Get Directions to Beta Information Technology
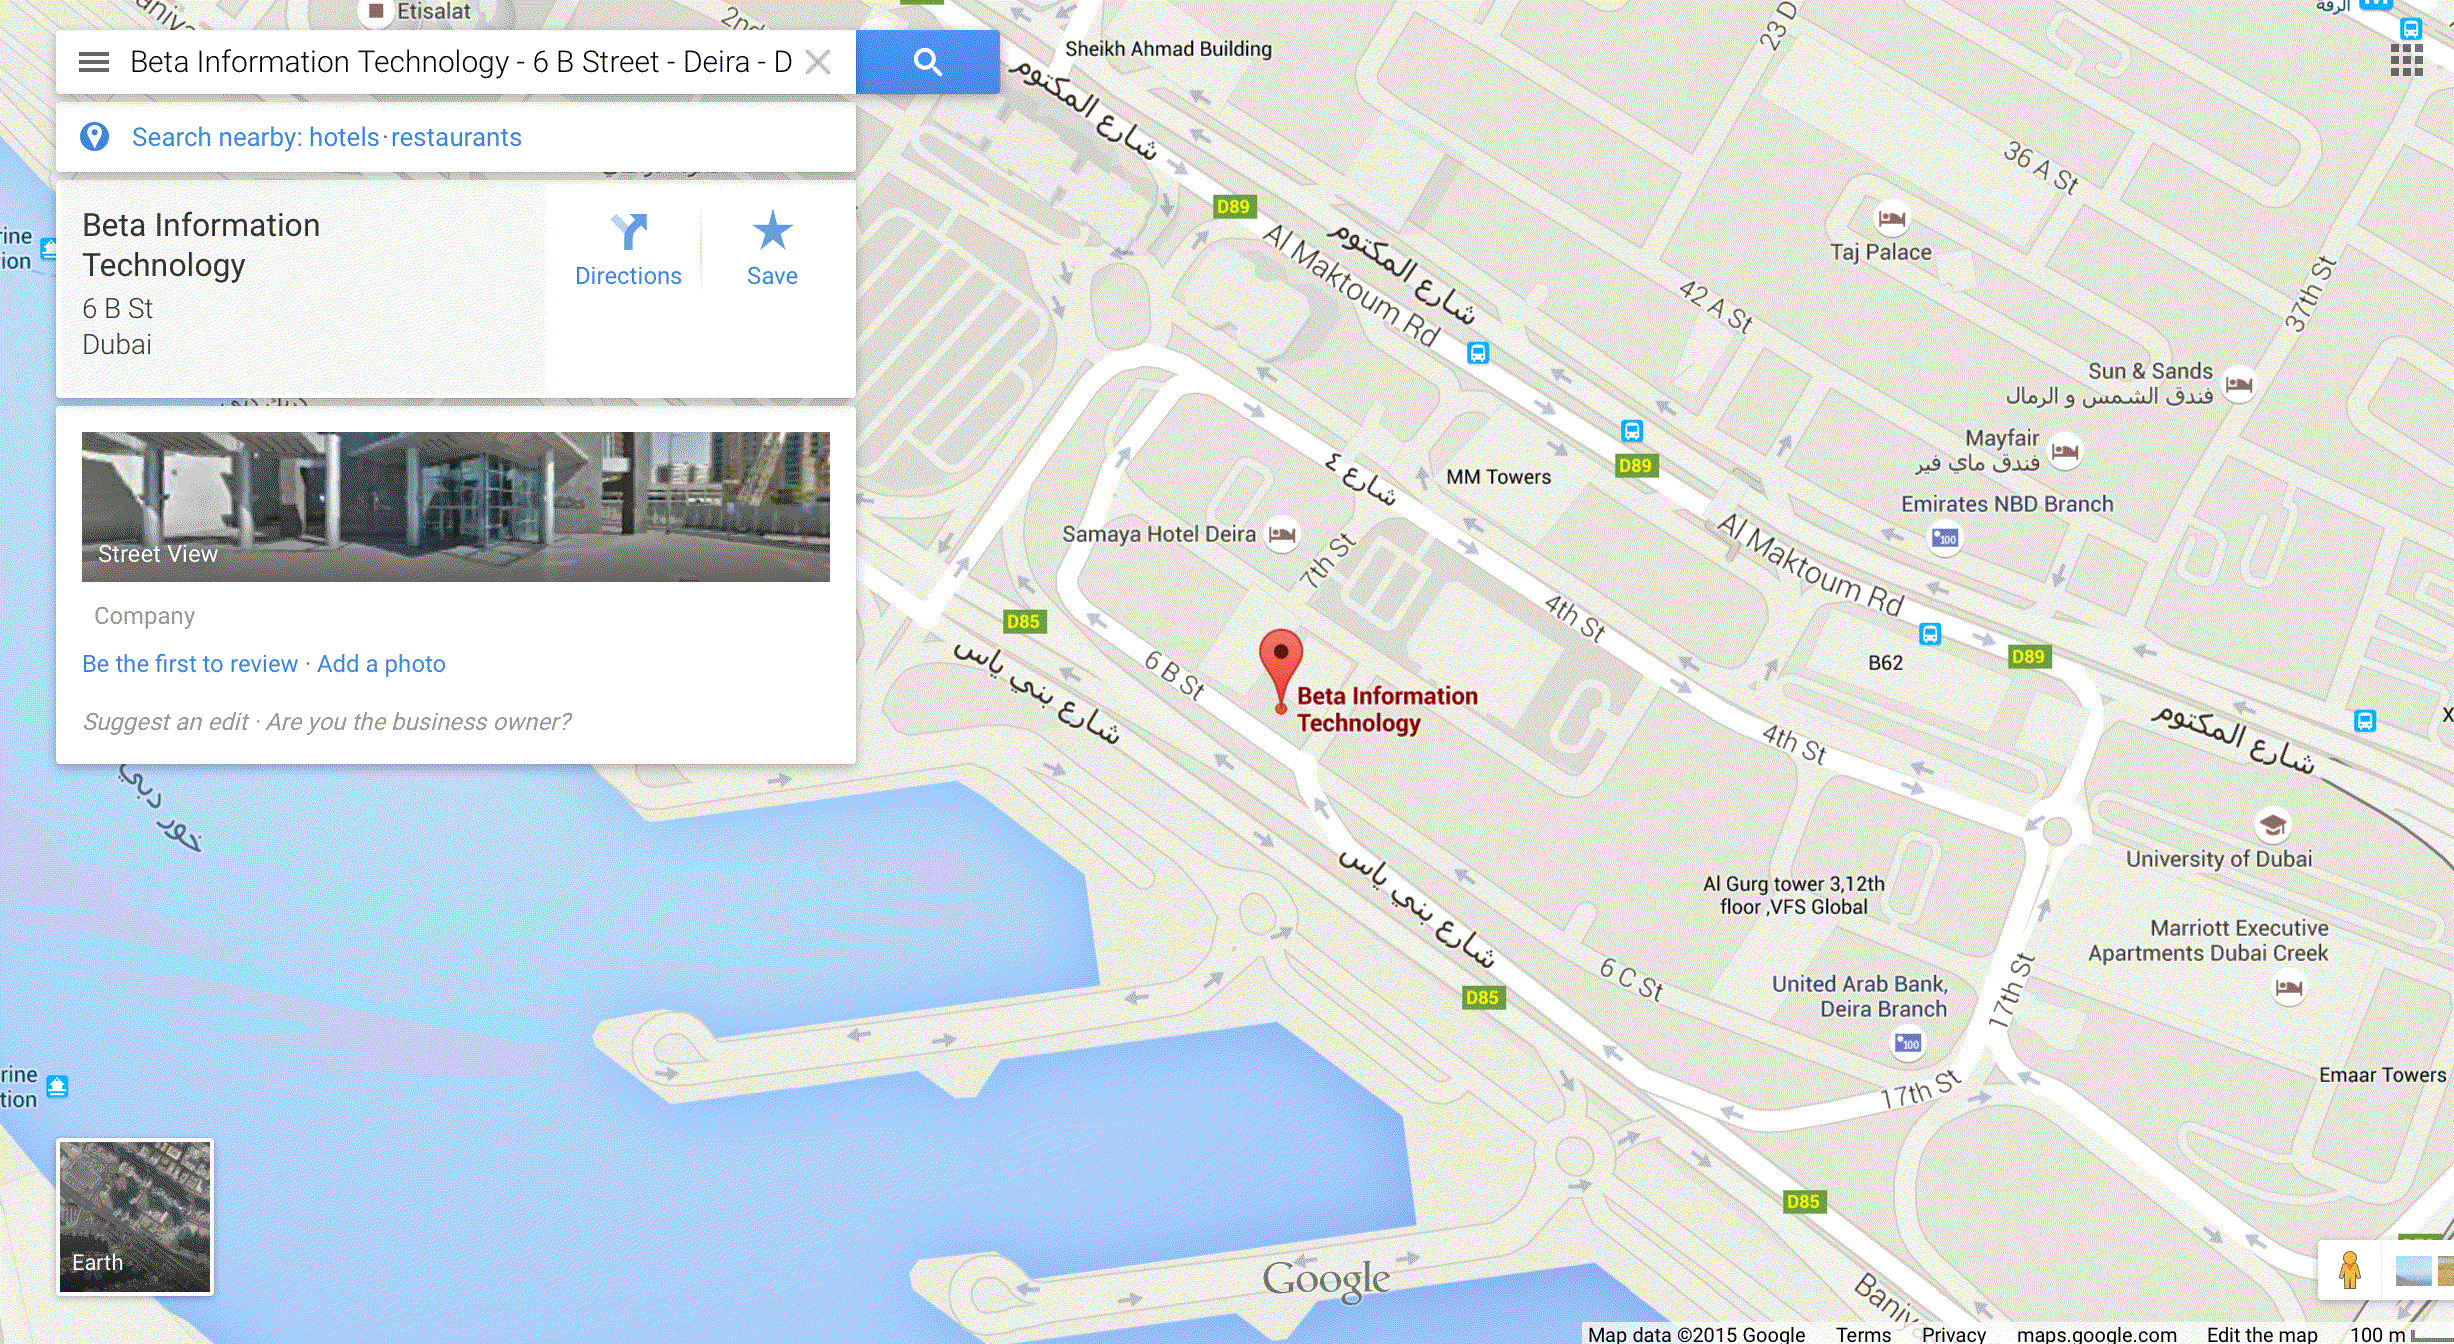2454x1344 pixels. (628, 250)
